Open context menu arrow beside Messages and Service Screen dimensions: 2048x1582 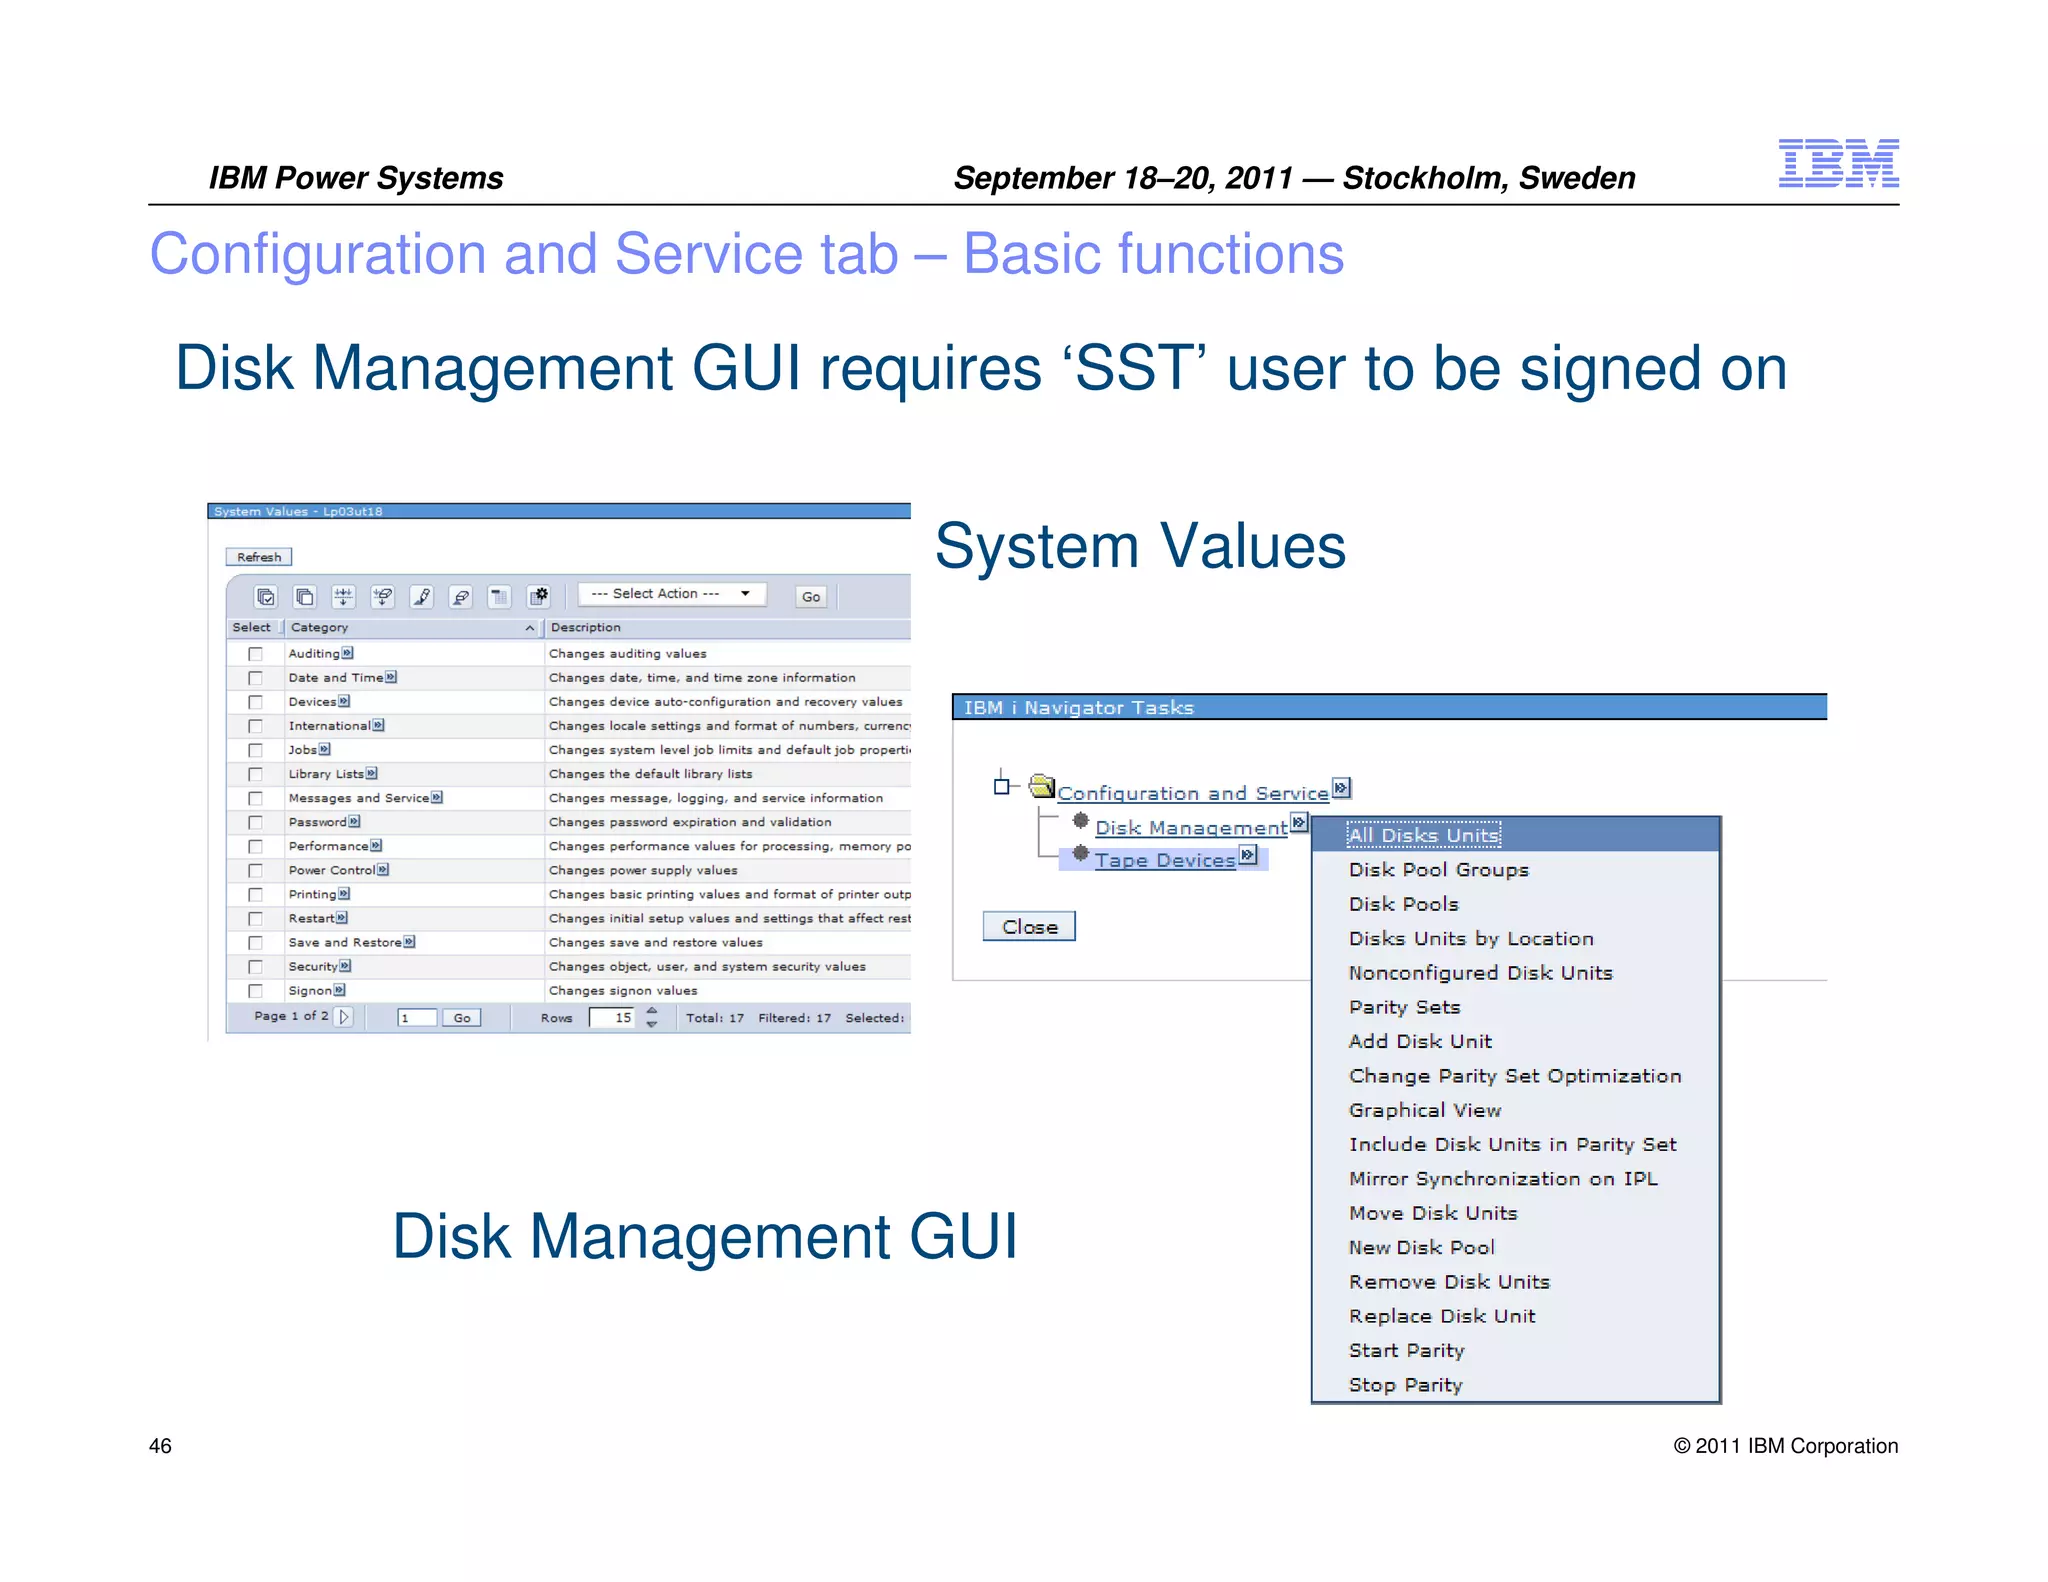point(437,797)
